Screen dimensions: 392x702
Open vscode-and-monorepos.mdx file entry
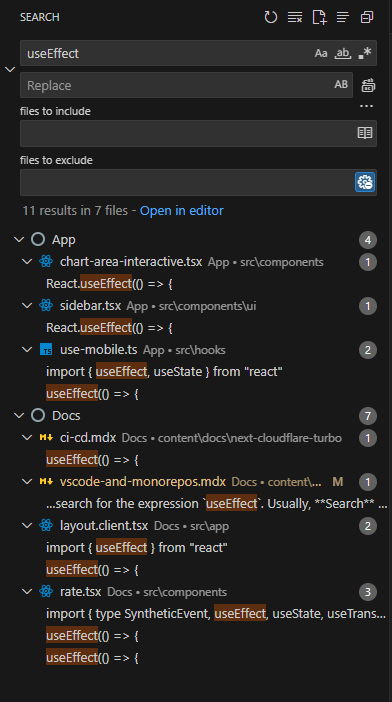[x=143, y=482]
